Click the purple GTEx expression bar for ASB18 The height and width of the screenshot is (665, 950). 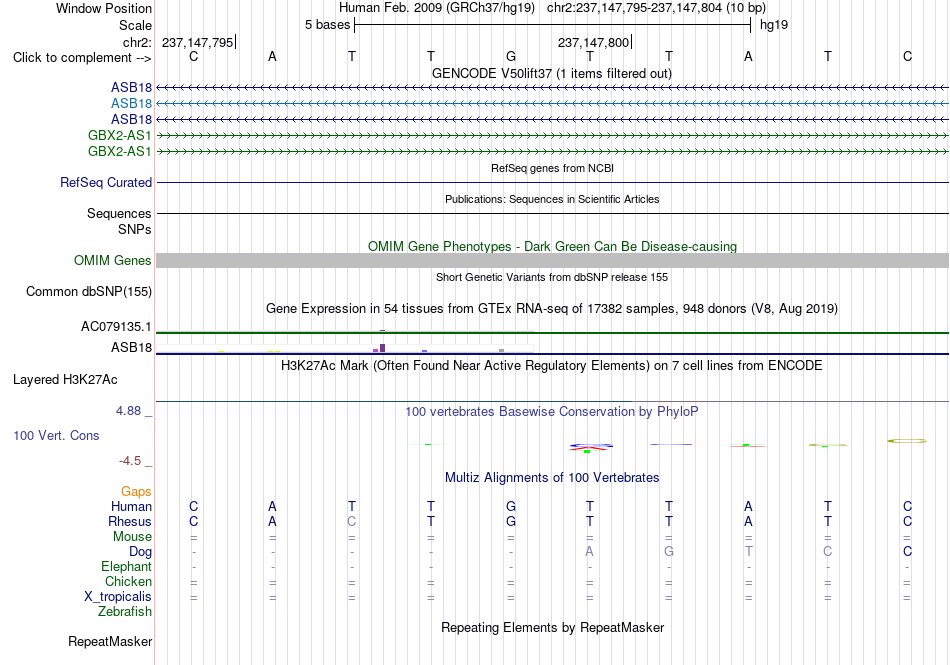click(382, 348)
